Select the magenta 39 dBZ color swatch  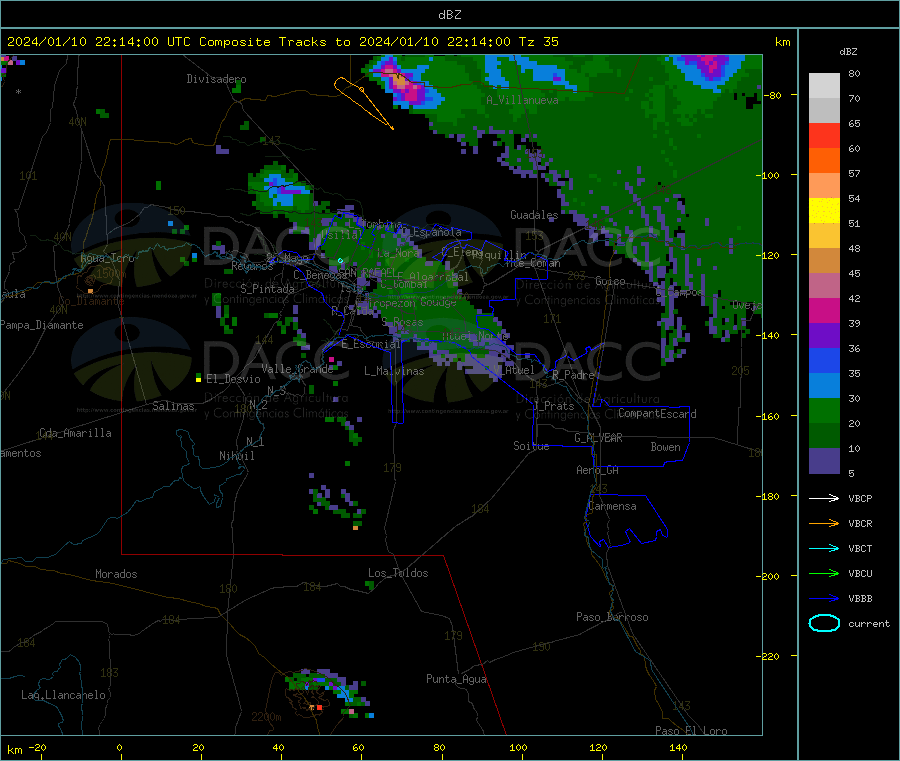(x=824, y=310)
